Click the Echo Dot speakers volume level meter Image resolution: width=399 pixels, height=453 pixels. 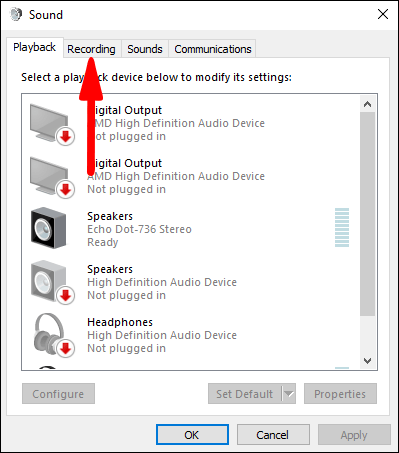click(x=342, y=227)
